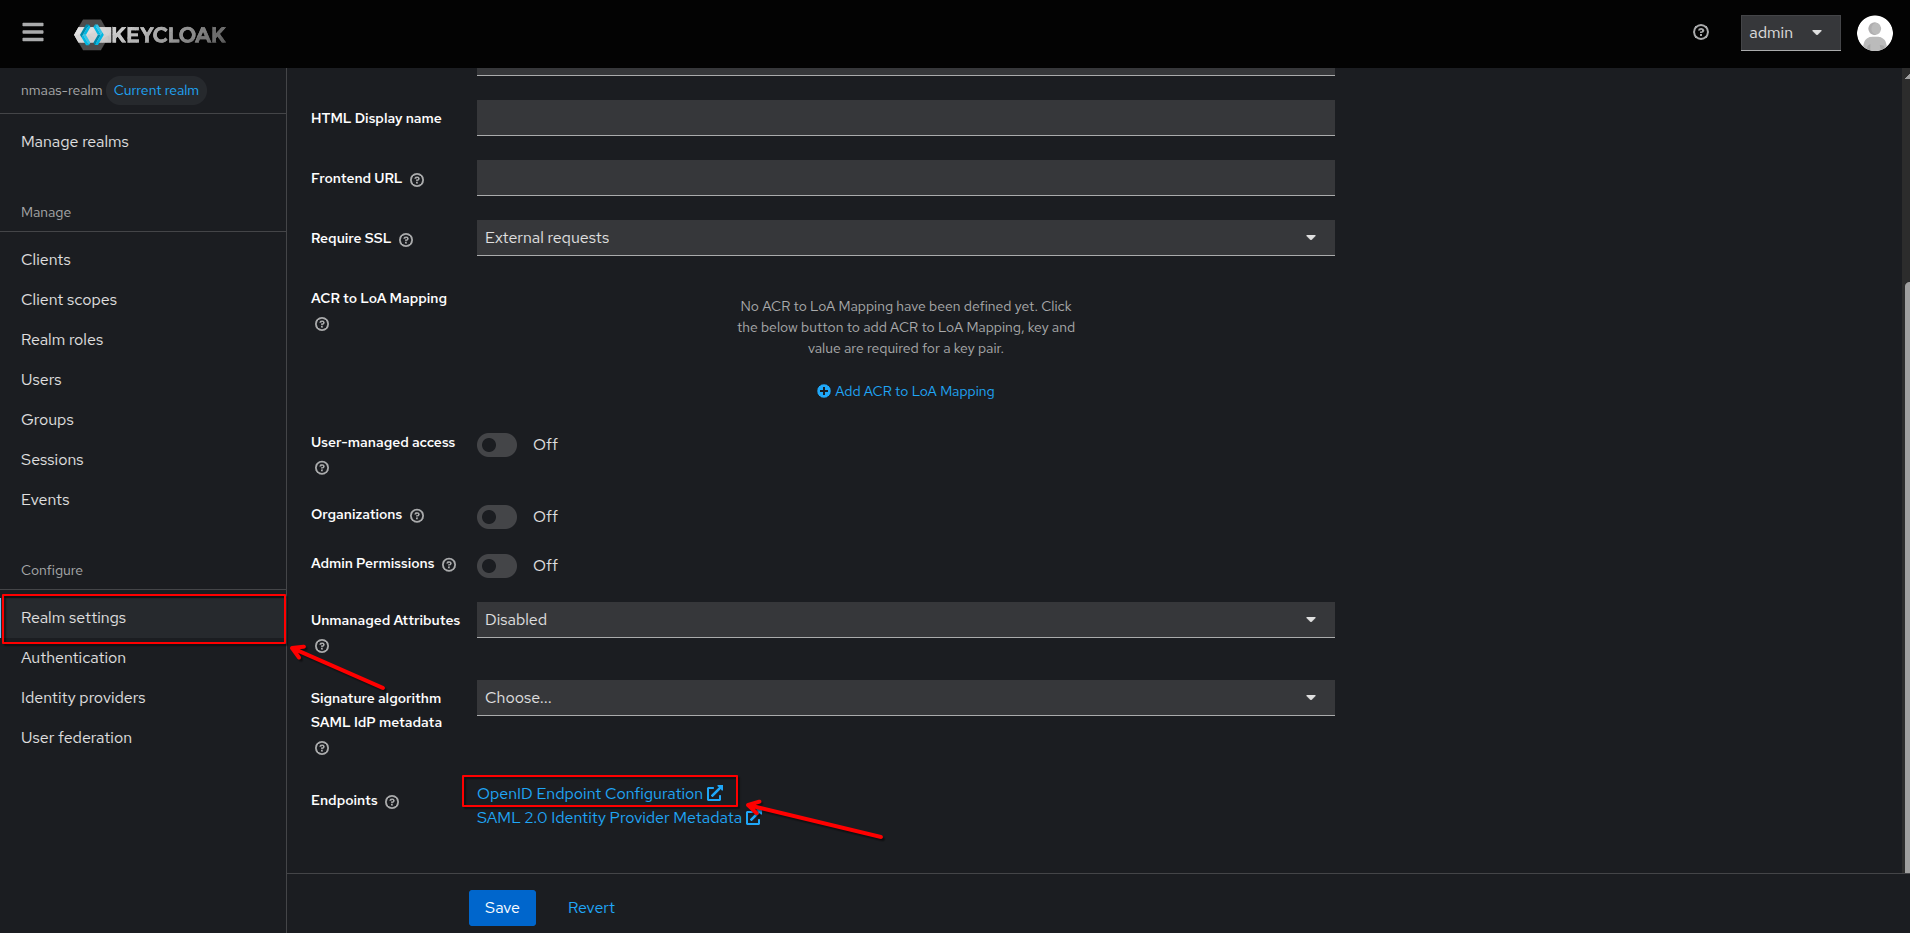1910x933 pixels.
Task: Click the Save button
Action: [502, 908]
